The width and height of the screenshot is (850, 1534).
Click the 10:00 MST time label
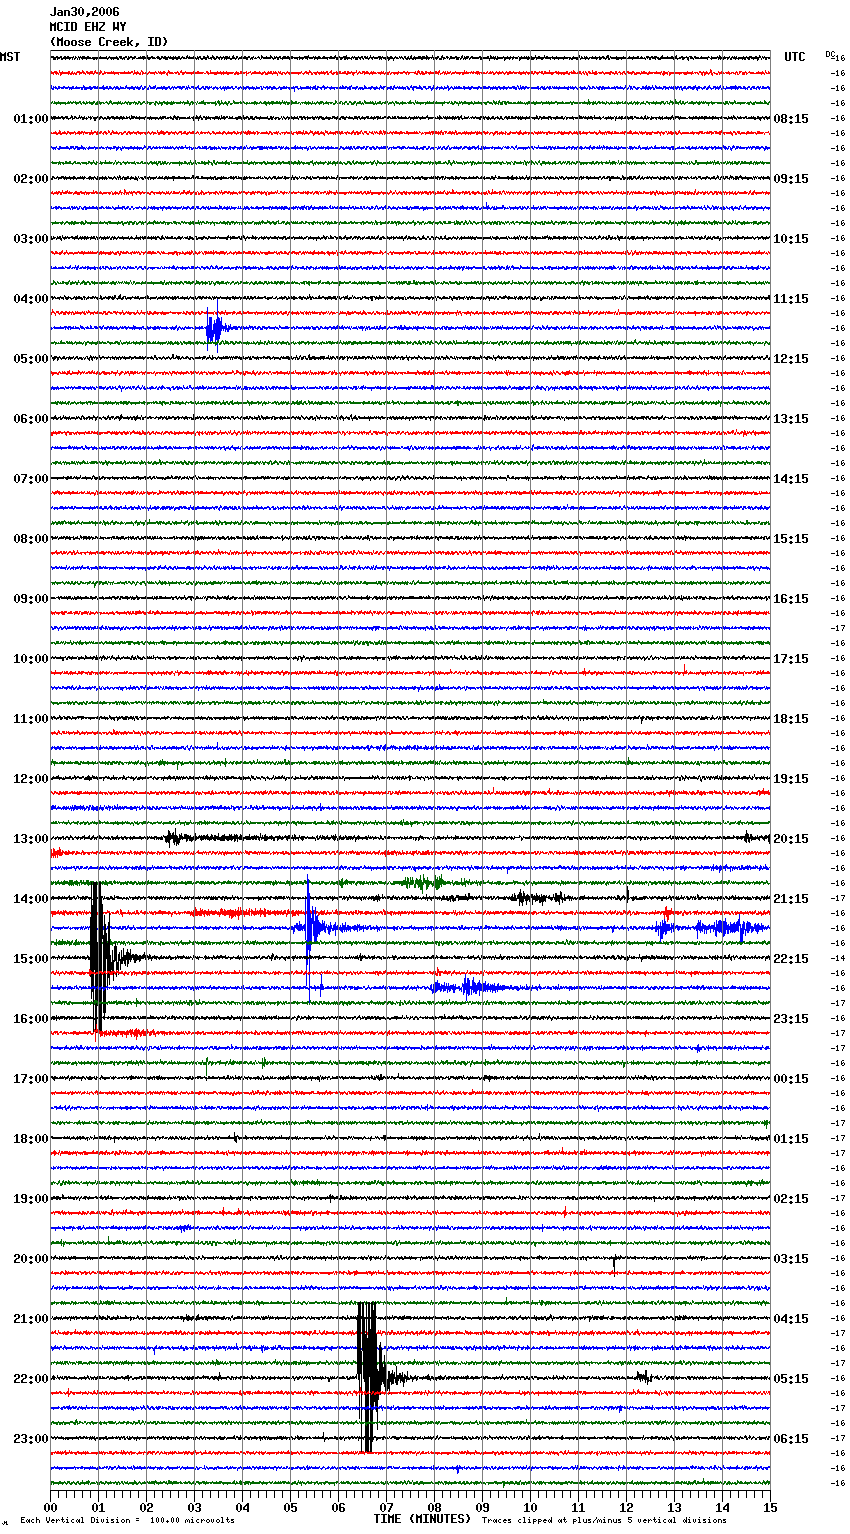(31, 659)
